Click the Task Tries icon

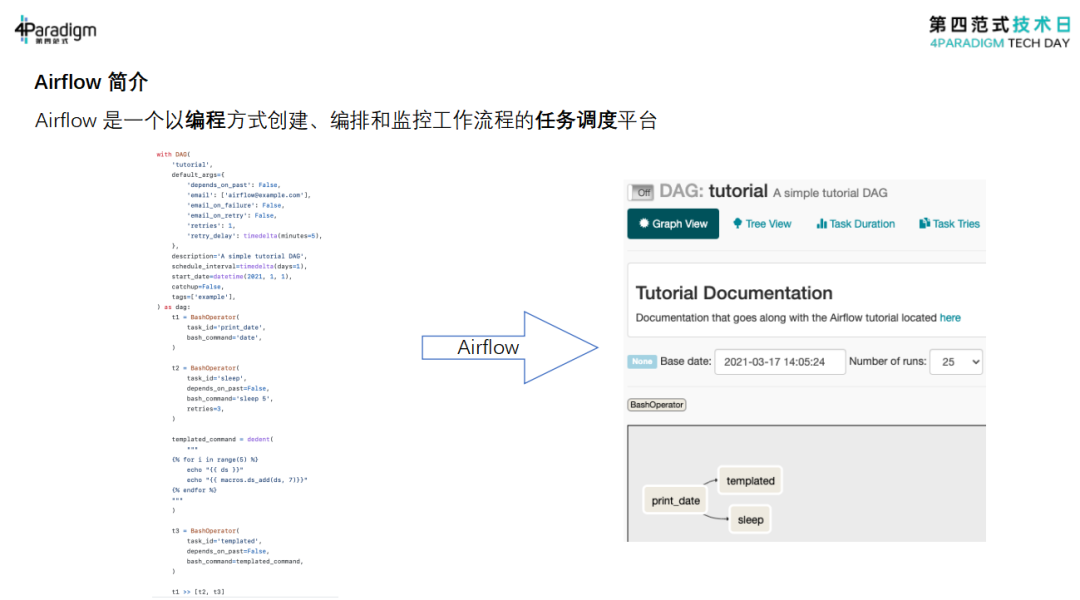pyautogui.click(x=925, y=223)
